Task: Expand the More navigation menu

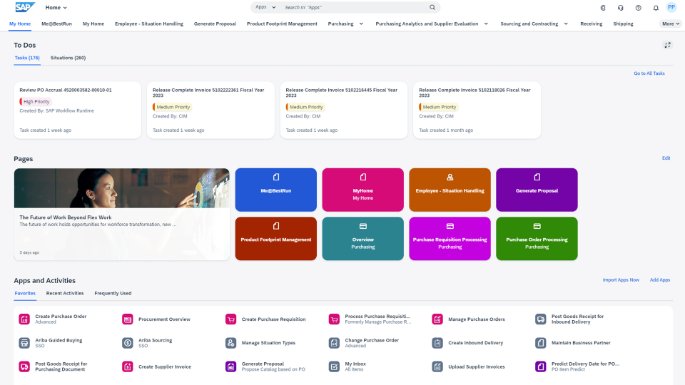Action: click(x=671, y=24)
